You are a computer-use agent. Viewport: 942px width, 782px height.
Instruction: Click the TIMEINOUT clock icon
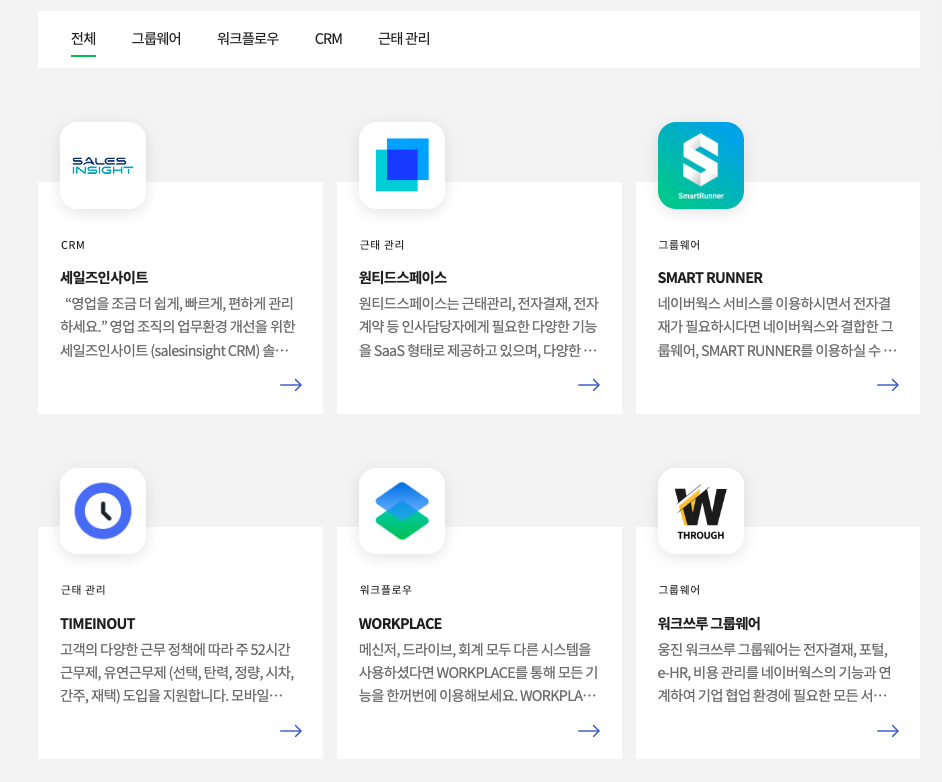[x=103, y=511]
